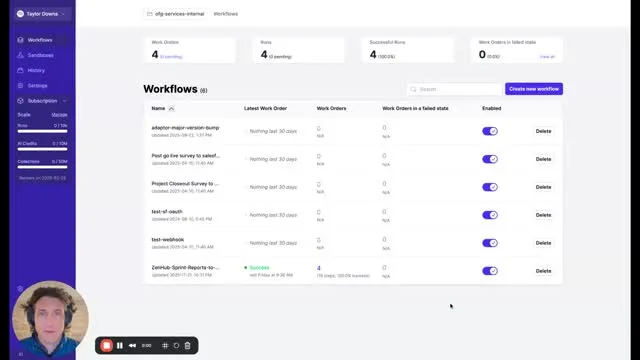This screenshot has width=640, height=360.
Task: Open the Sandboxes flask icon
Action: [x=20, y=55]
